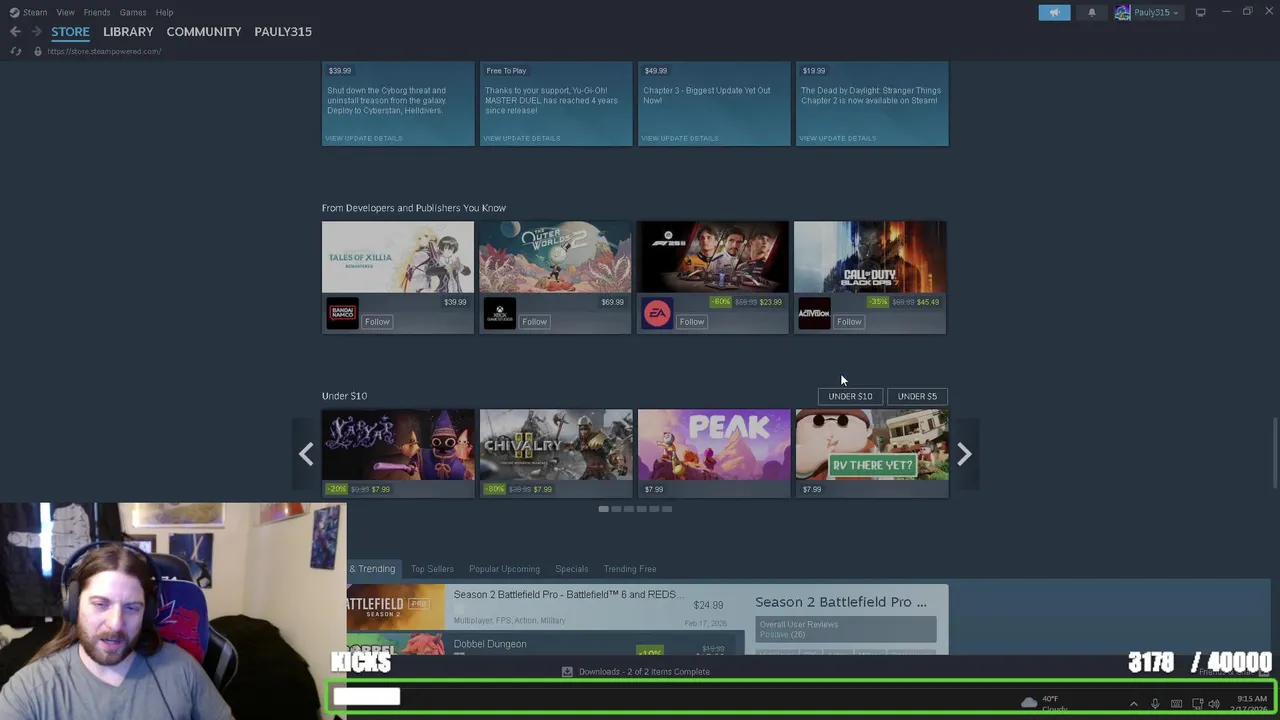Click the Steam forward navigation arrow
This screenshot has height=720, width=1280.
36,31
